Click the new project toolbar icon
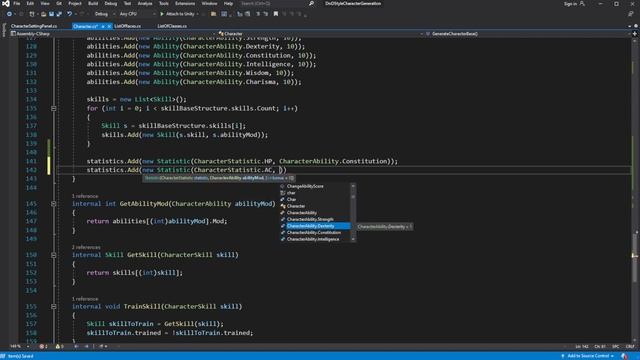This screenshot has height=360, width=640. click(32, 14)
